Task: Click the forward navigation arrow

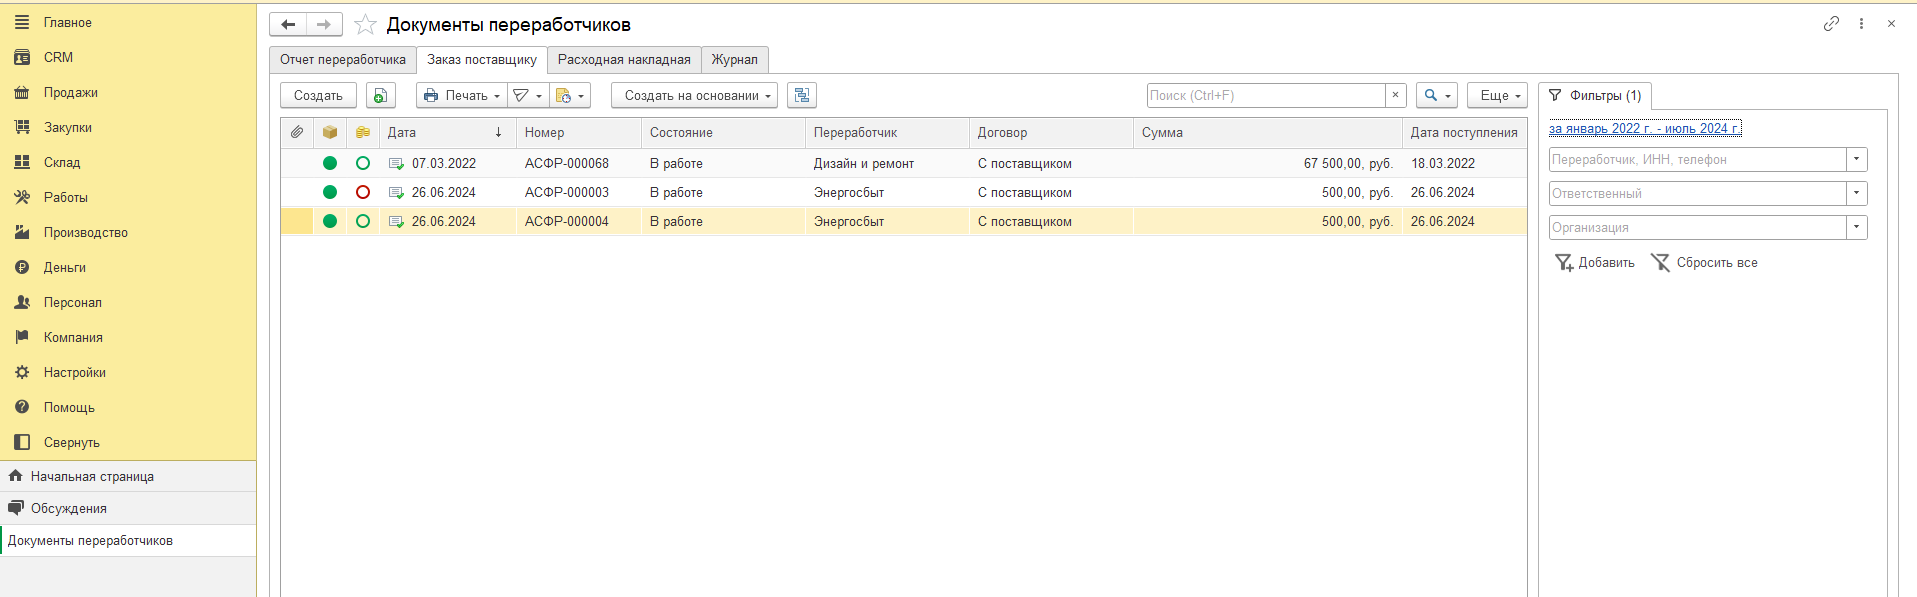Action: (x=324, y=24)
